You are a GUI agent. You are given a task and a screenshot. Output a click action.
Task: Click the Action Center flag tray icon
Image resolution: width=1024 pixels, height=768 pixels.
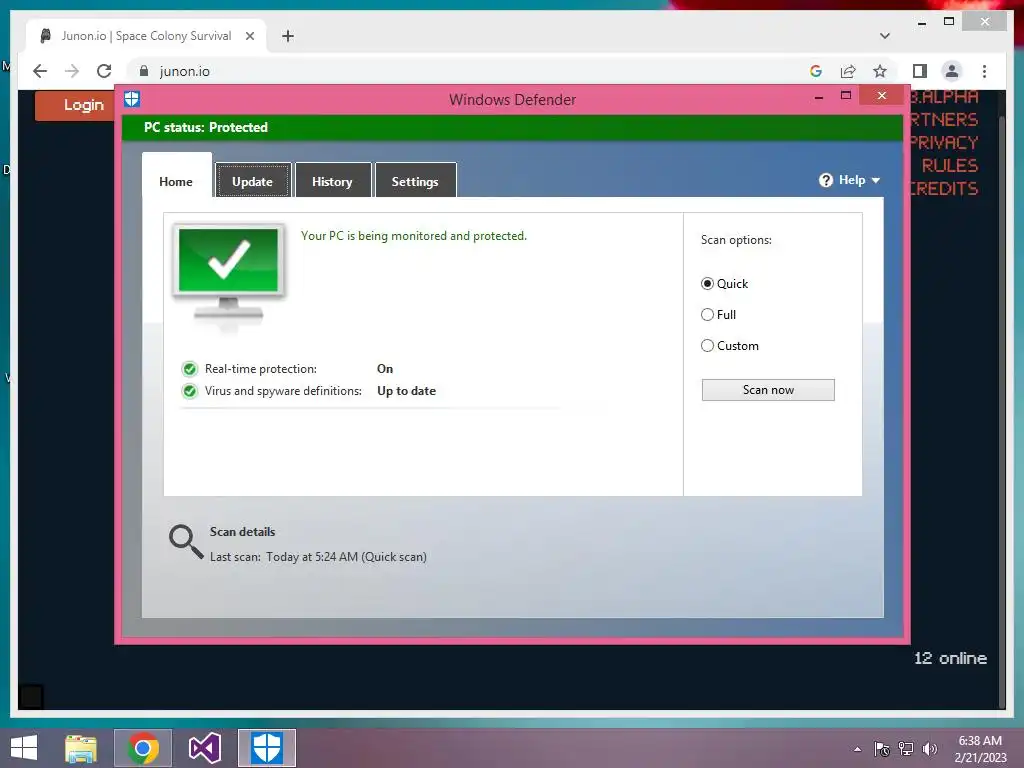[882, 749]
